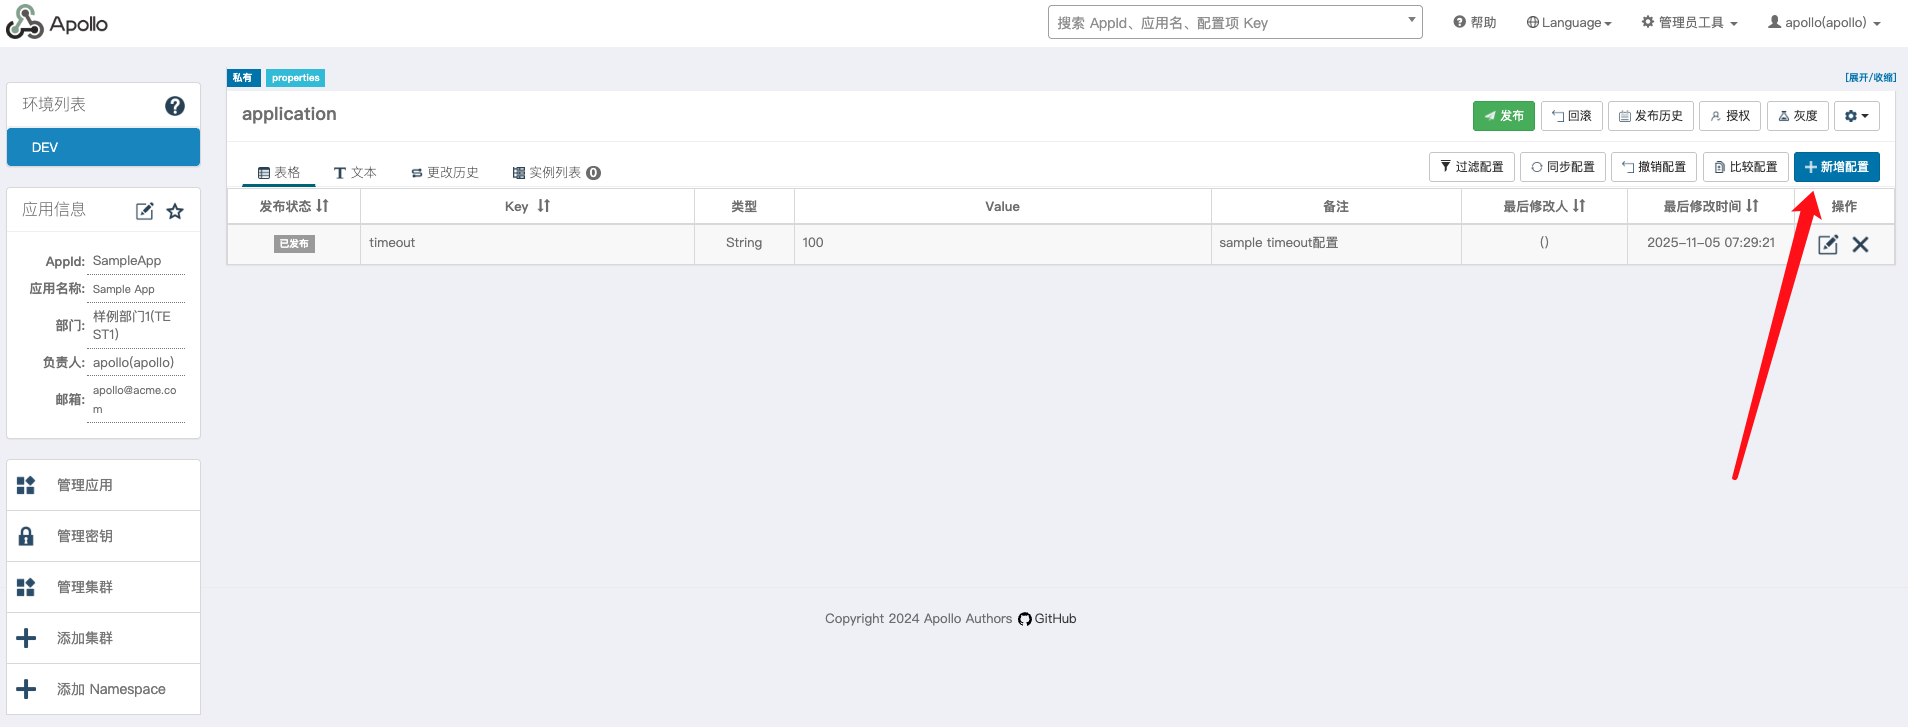The height and width of the screenshot is (727, 1908).
Task: Click the 样例部门1(TEST1) department value
Action: pos(132,325)
